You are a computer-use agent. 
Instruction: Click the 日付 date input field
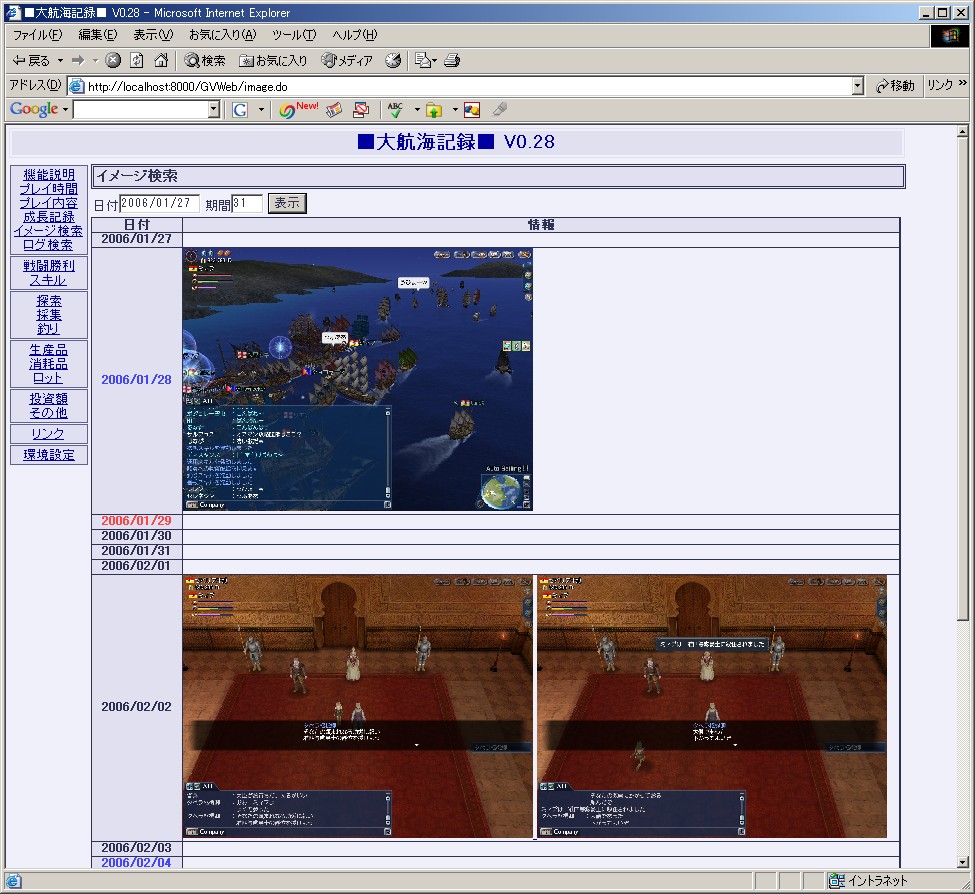click(159, 203)
